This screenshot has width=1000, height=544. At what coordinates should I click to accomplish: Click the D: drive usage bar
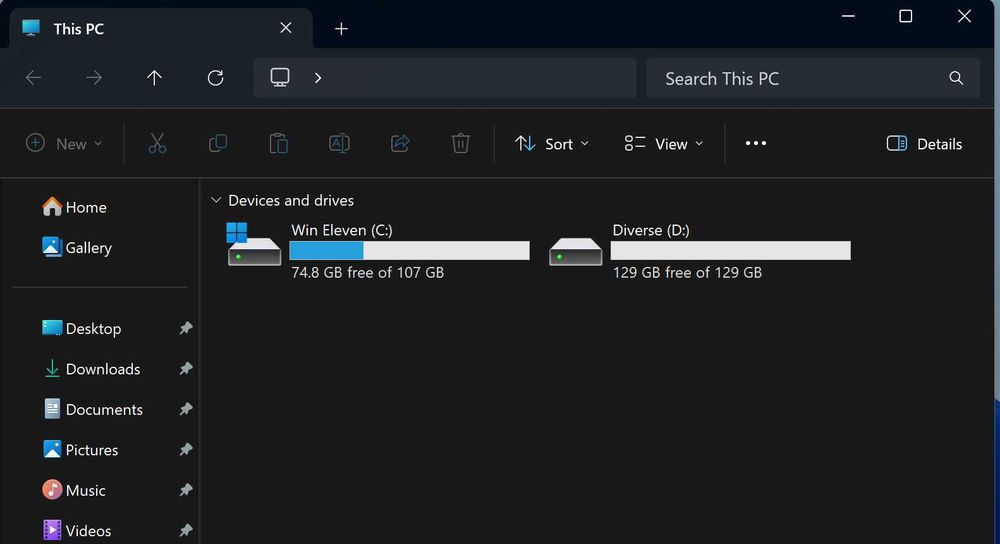[x=730, y=251]
